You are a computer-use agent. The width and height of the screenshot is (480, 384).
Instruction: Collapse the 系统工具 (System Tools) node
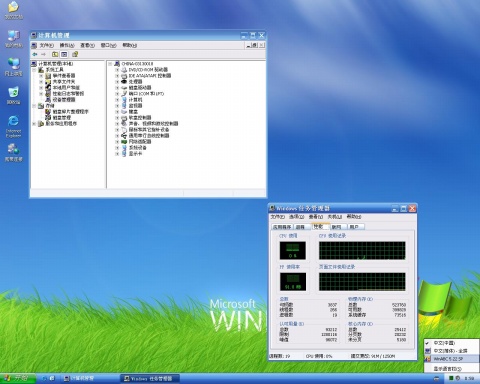34,70
